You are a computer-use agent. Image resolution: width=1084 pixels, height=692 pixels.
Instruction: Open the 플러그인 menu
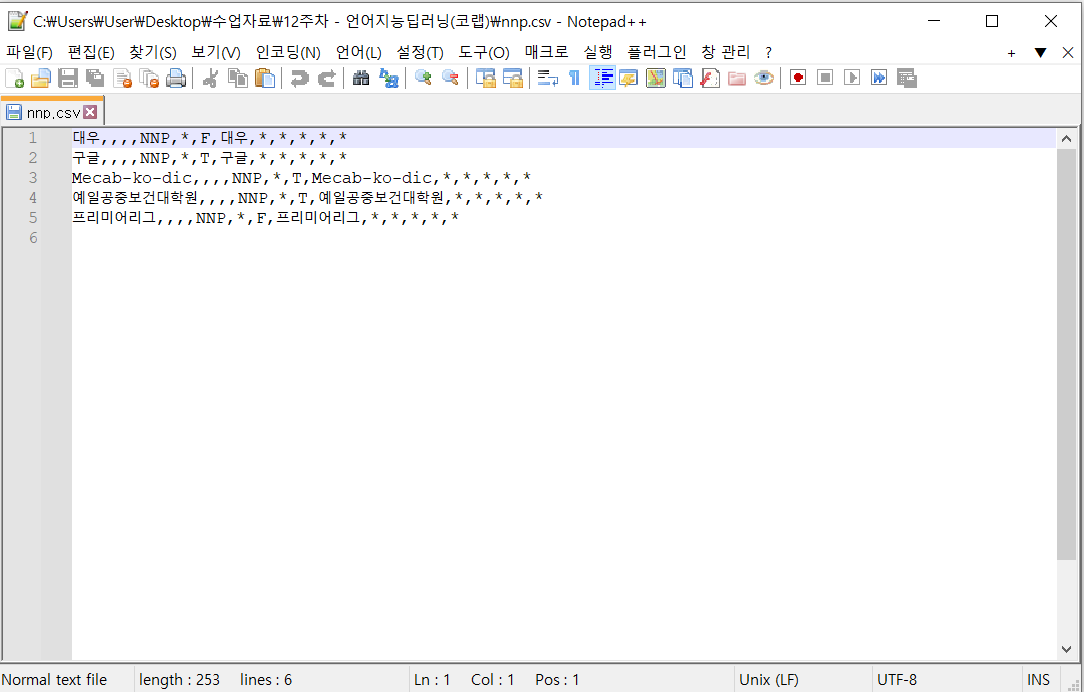click(x=657, y=53)
